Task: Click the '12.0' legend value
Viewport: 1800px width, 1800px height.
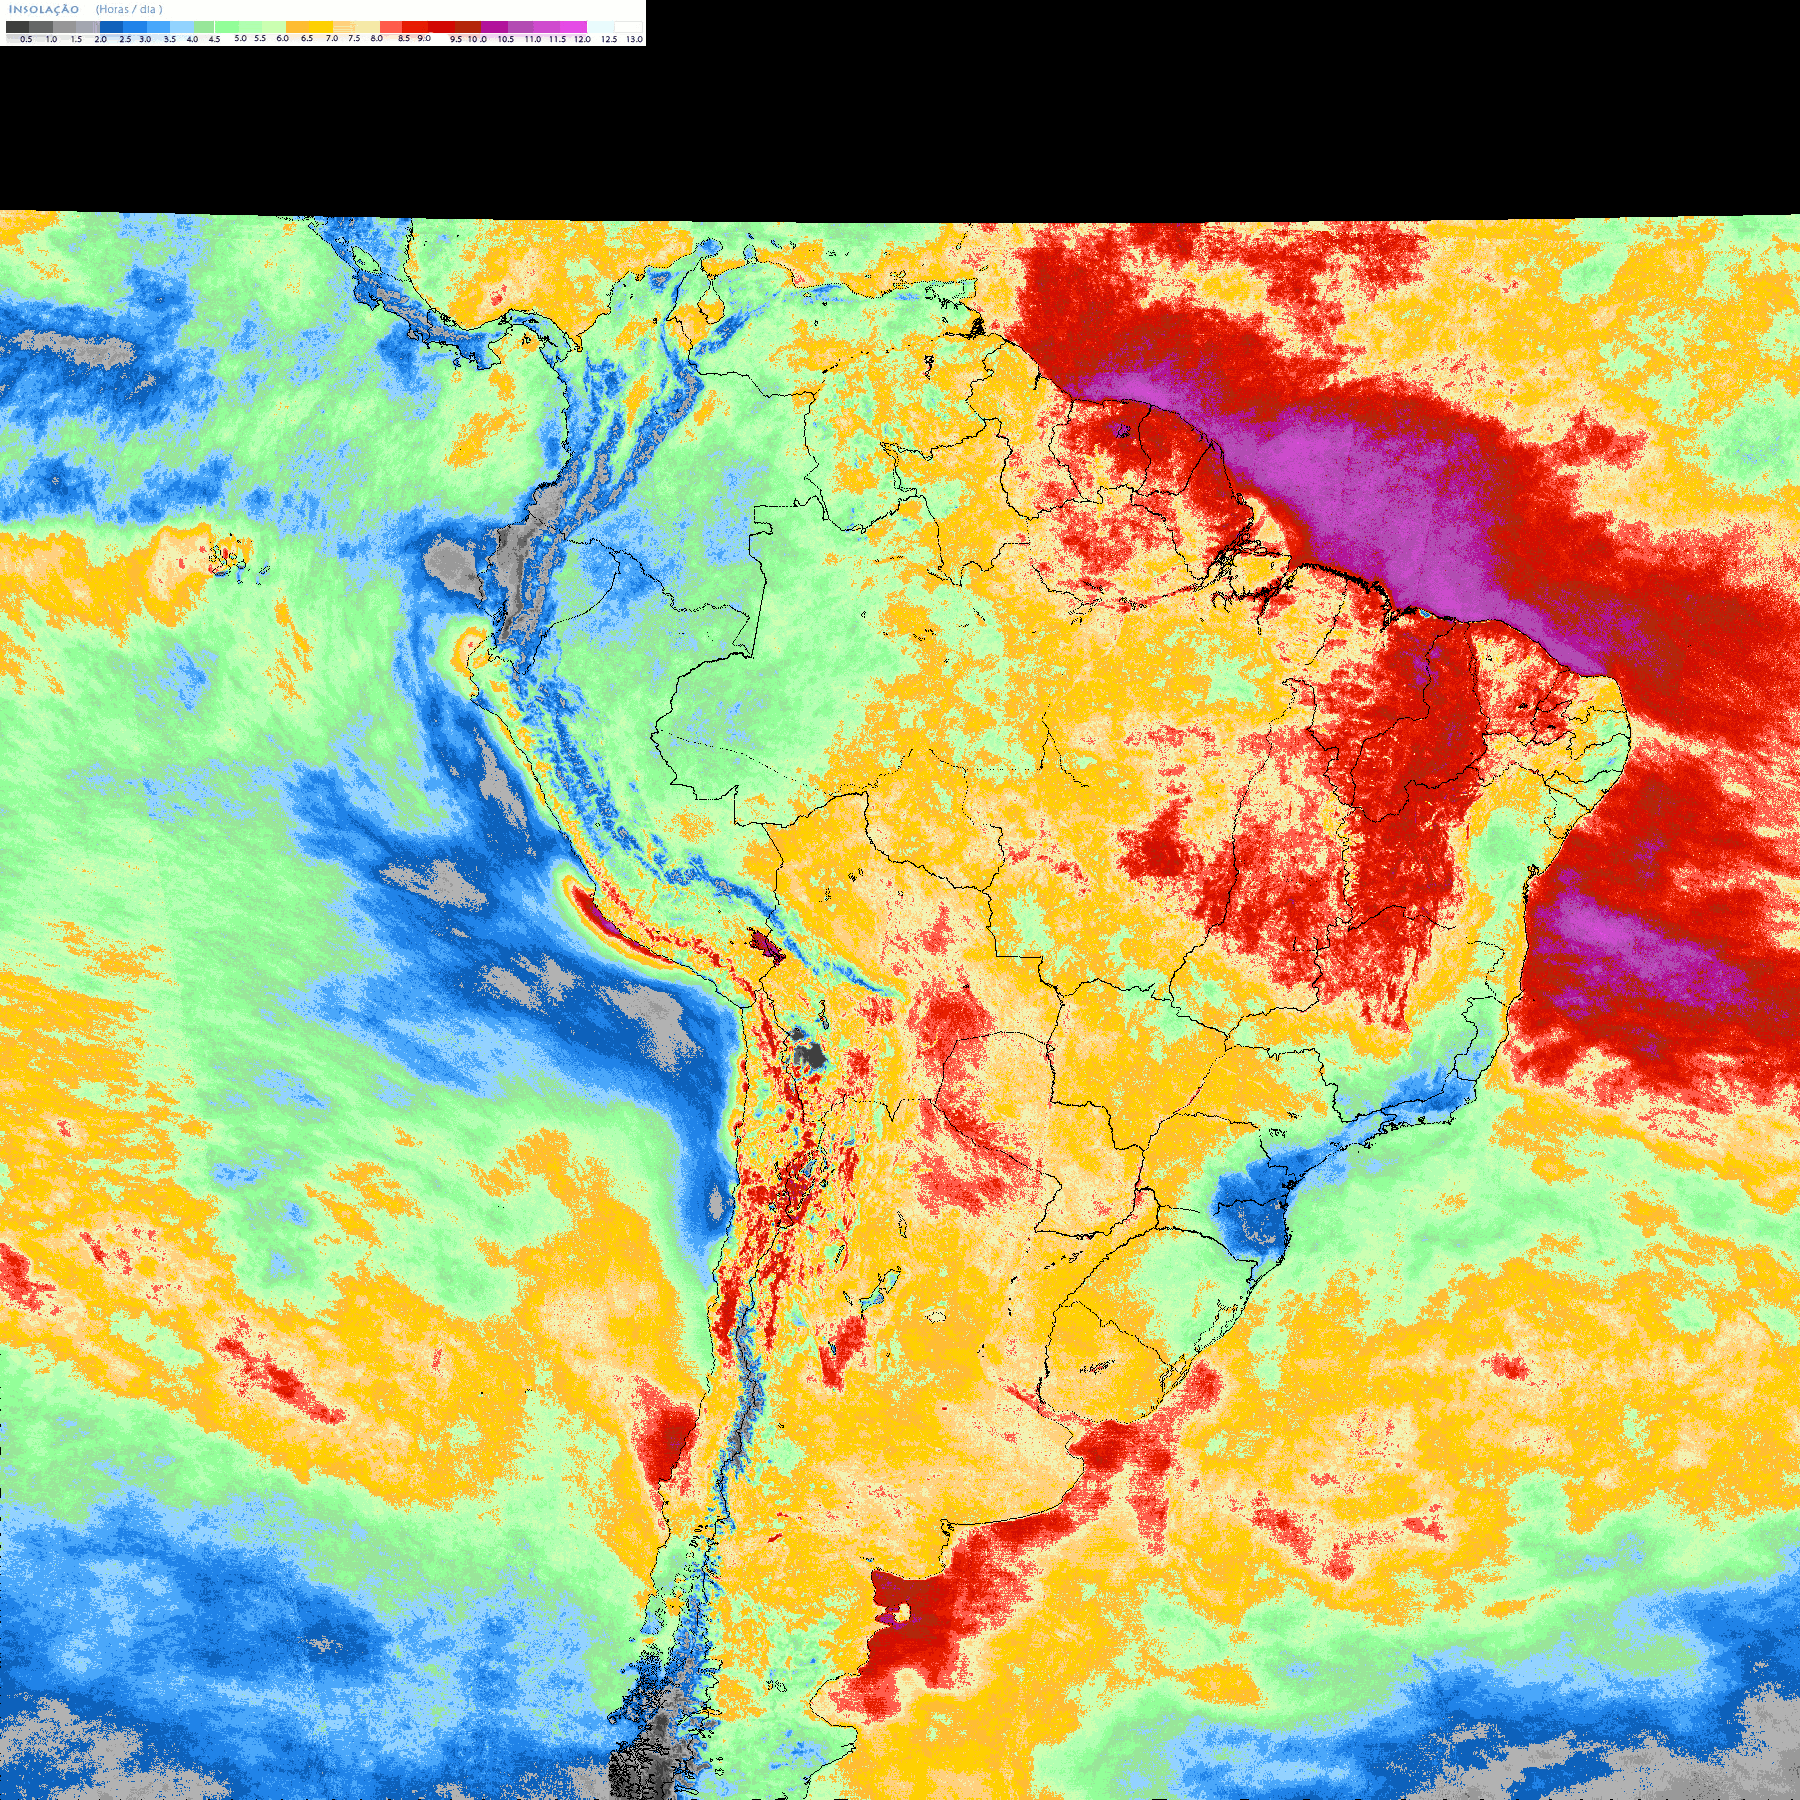Action: [x=582, y=39]
